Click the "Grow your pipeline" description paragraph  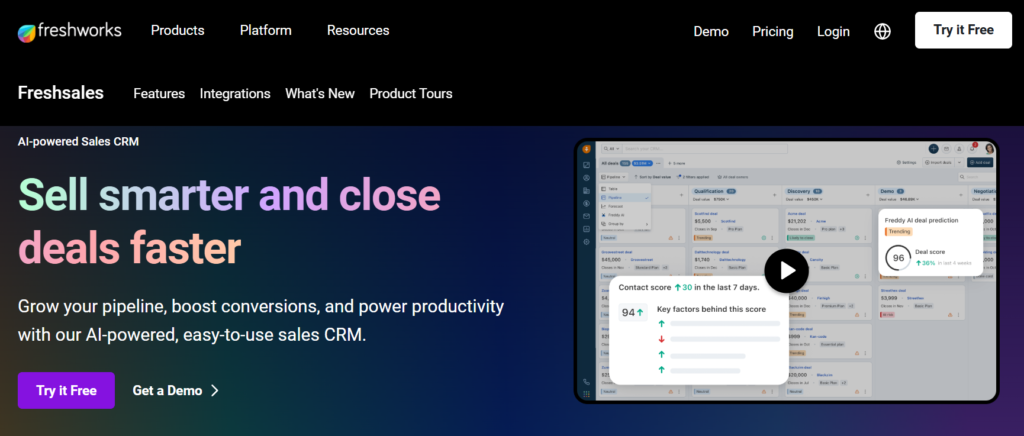coord(261,320)
